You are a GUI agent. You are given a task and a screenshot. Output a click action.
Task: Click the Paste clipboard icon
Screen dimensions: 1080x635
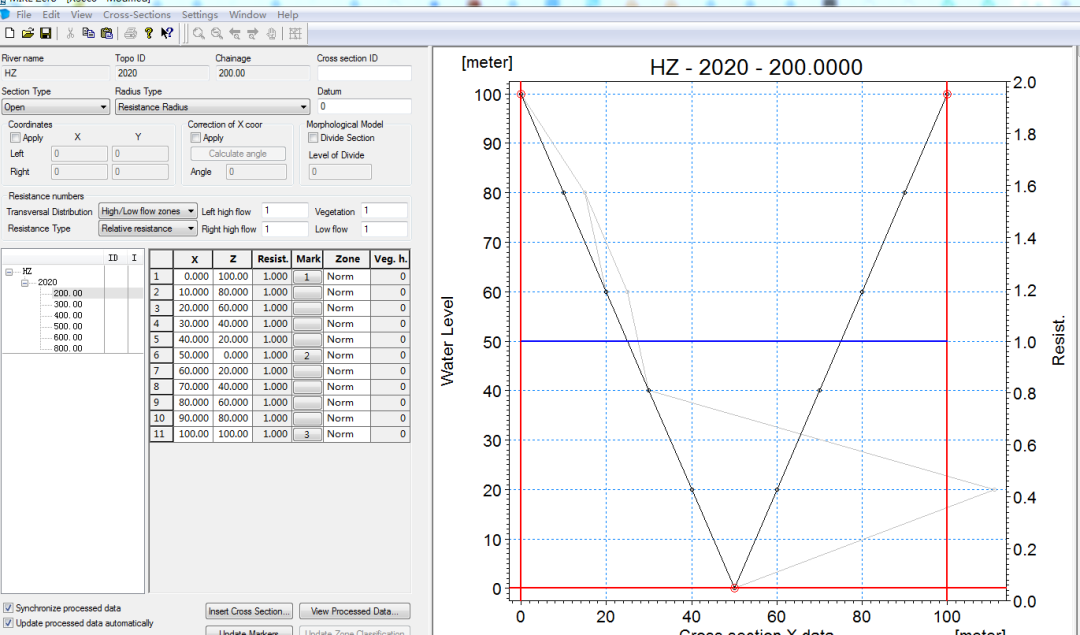pos(106,33)
